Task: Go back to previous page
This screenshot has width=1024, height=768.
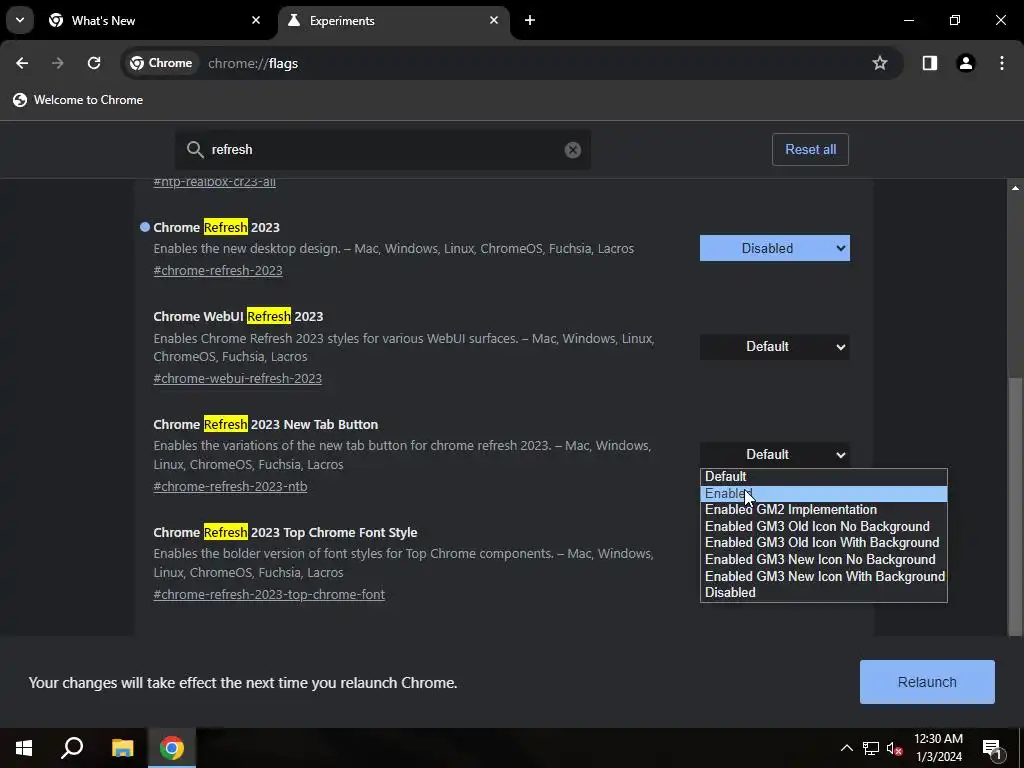Action: (22, 63)
